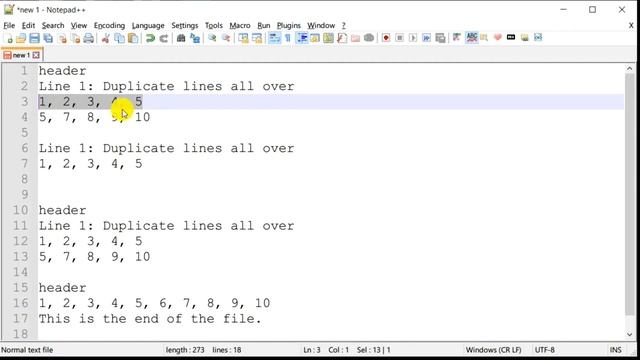Click the 'UTF-8' encoding status entry

tap(544, 350)
